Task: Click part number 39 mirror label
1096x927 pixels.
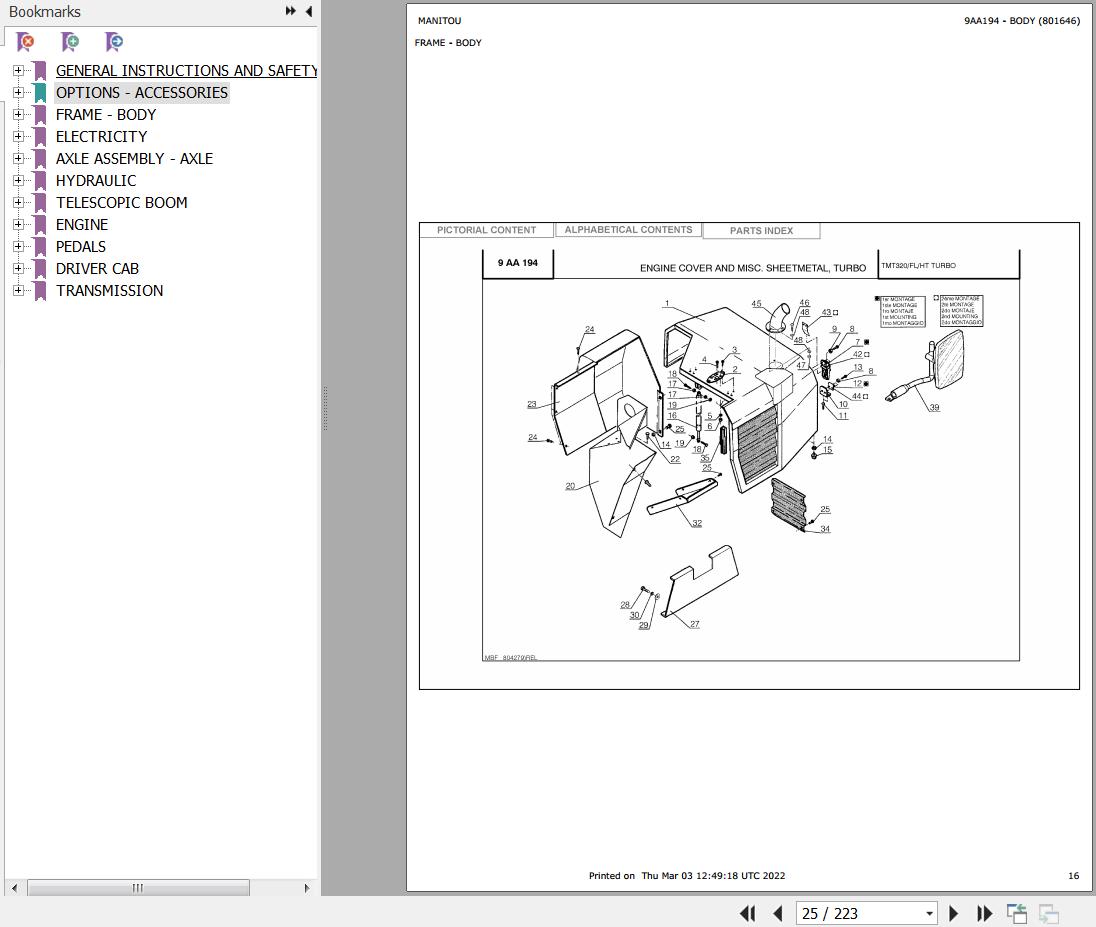Action: pyautogui.click(x=935, y=408)
